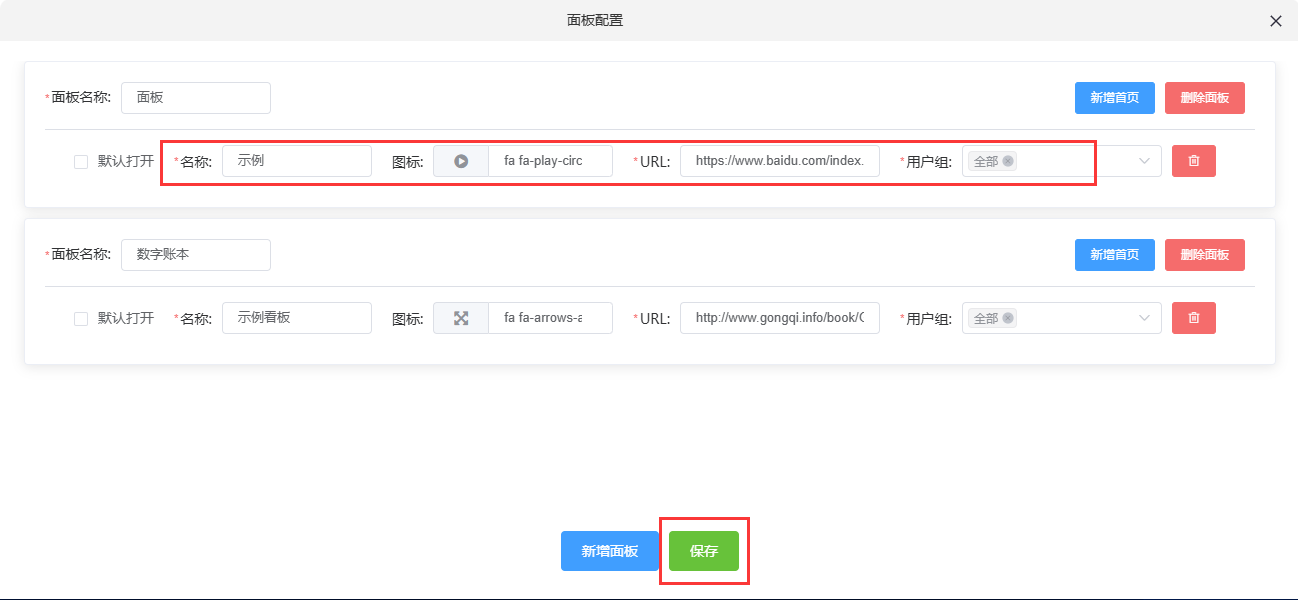
Task: Close the 面板配置 dialog
Action: [1275, 21]
